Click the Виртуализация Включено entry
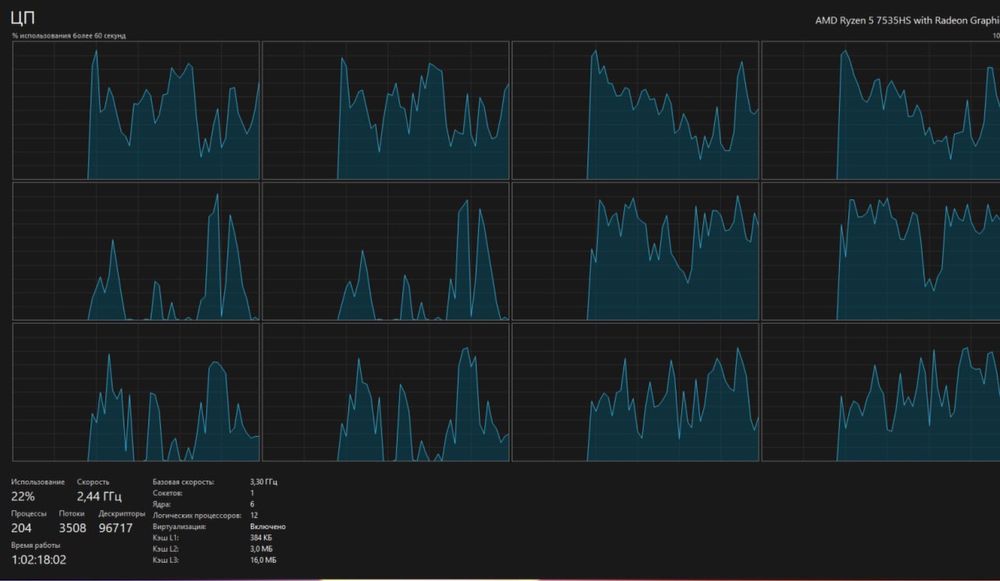Image resolution: width=1000 pixels, height=581 pixels. [219, 527]
